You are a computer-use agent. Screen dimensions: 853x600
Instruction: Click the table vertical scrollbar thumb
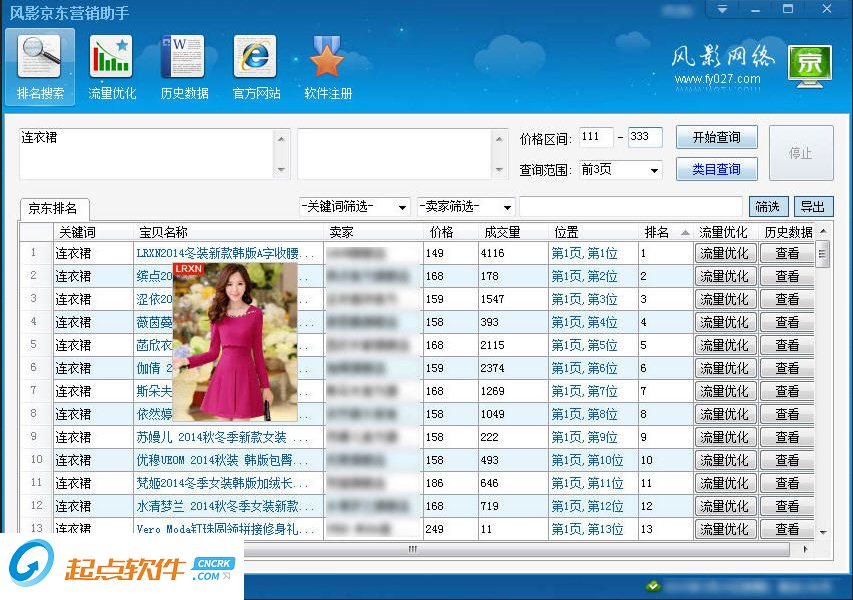(x=823, y=254)
